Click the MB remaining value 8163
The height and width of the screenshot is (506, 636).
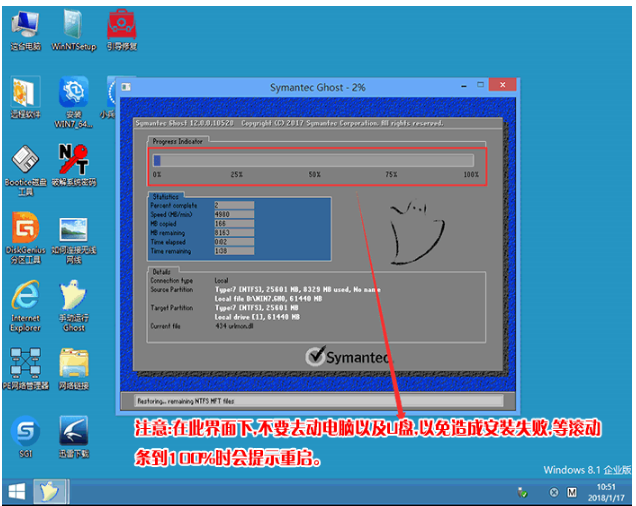(234, 233)
